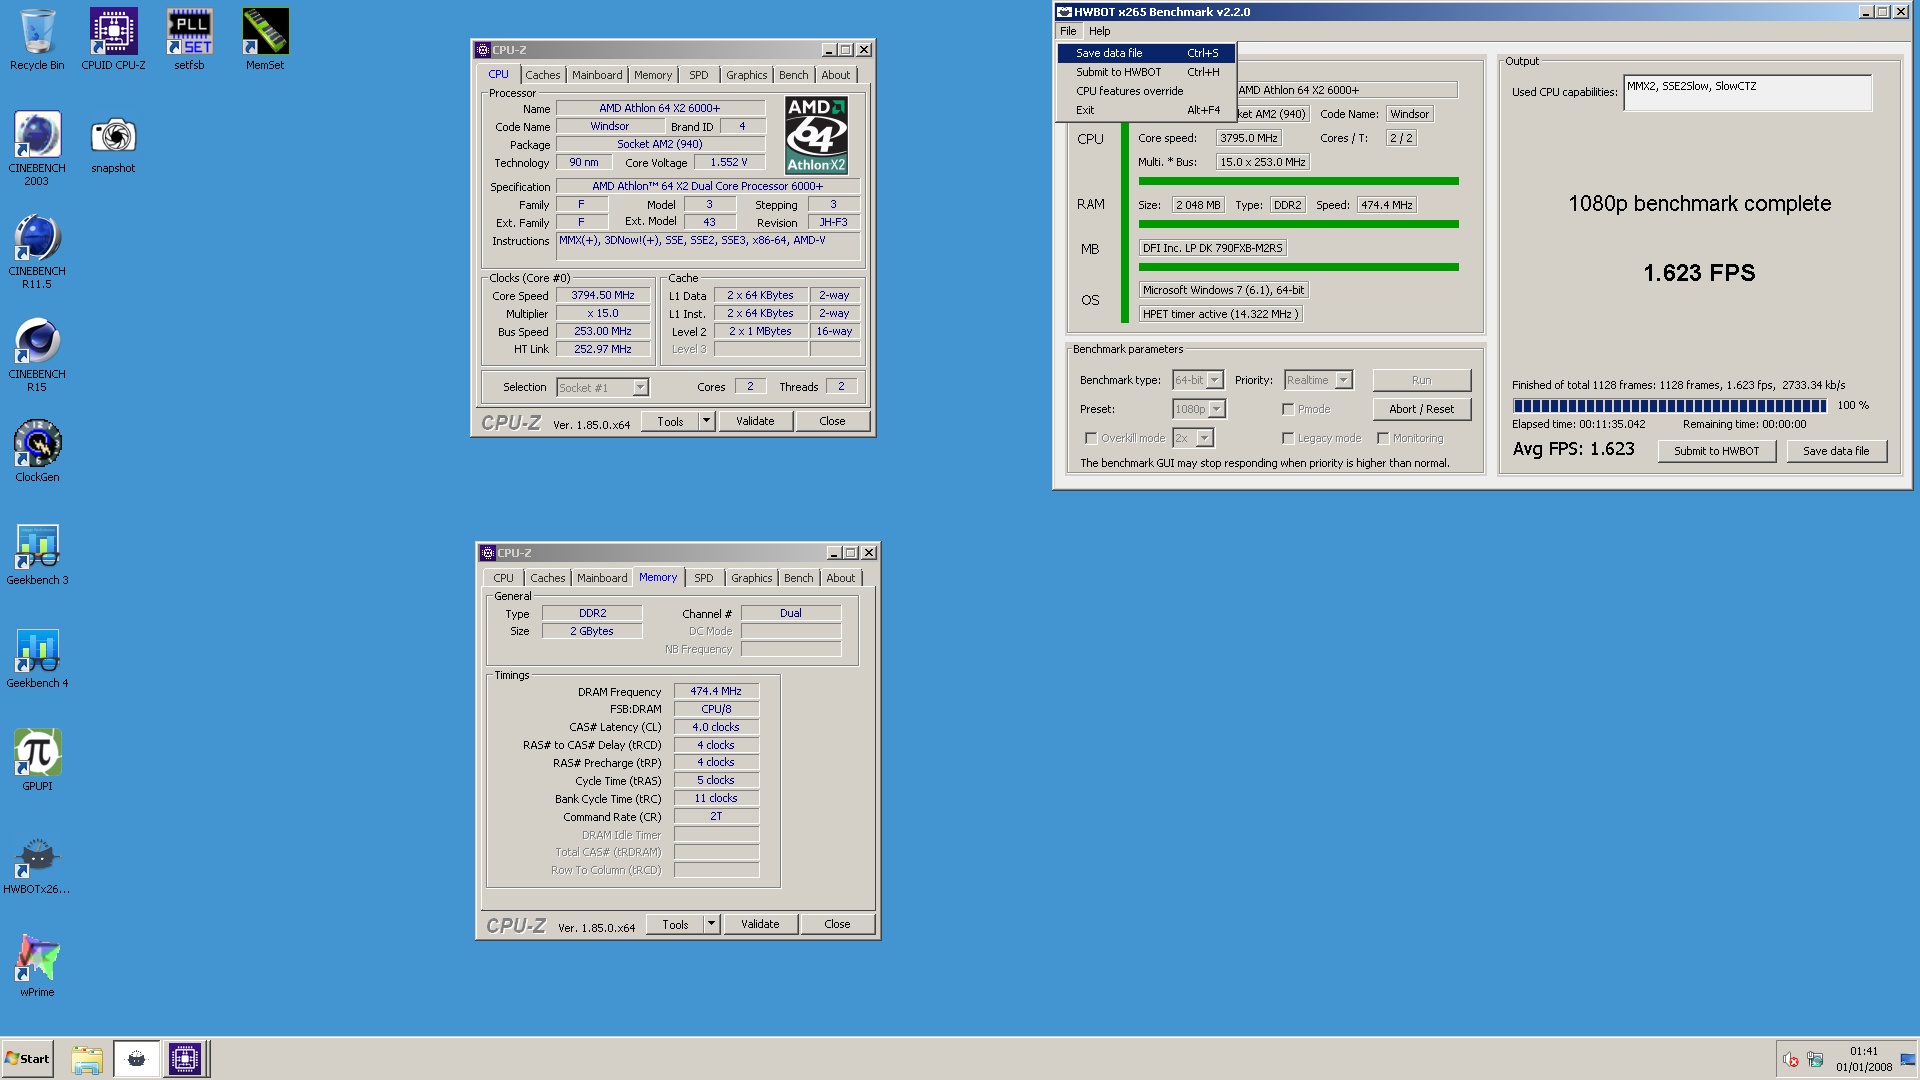Image resolution: width=1920 pixels, height=1080 pixels.
Task: Switch to Bench tab in top CPU-Z
Action: (794, 75)
